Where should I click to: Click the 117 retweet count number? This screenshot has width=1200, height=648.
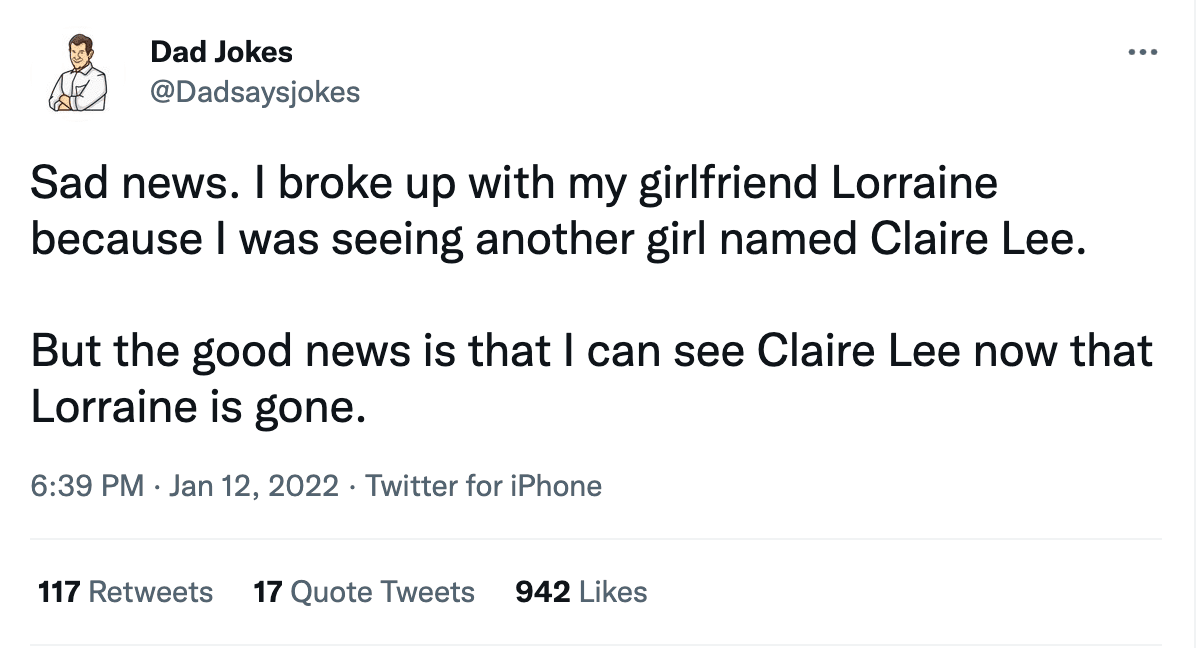tap(59, 592)
